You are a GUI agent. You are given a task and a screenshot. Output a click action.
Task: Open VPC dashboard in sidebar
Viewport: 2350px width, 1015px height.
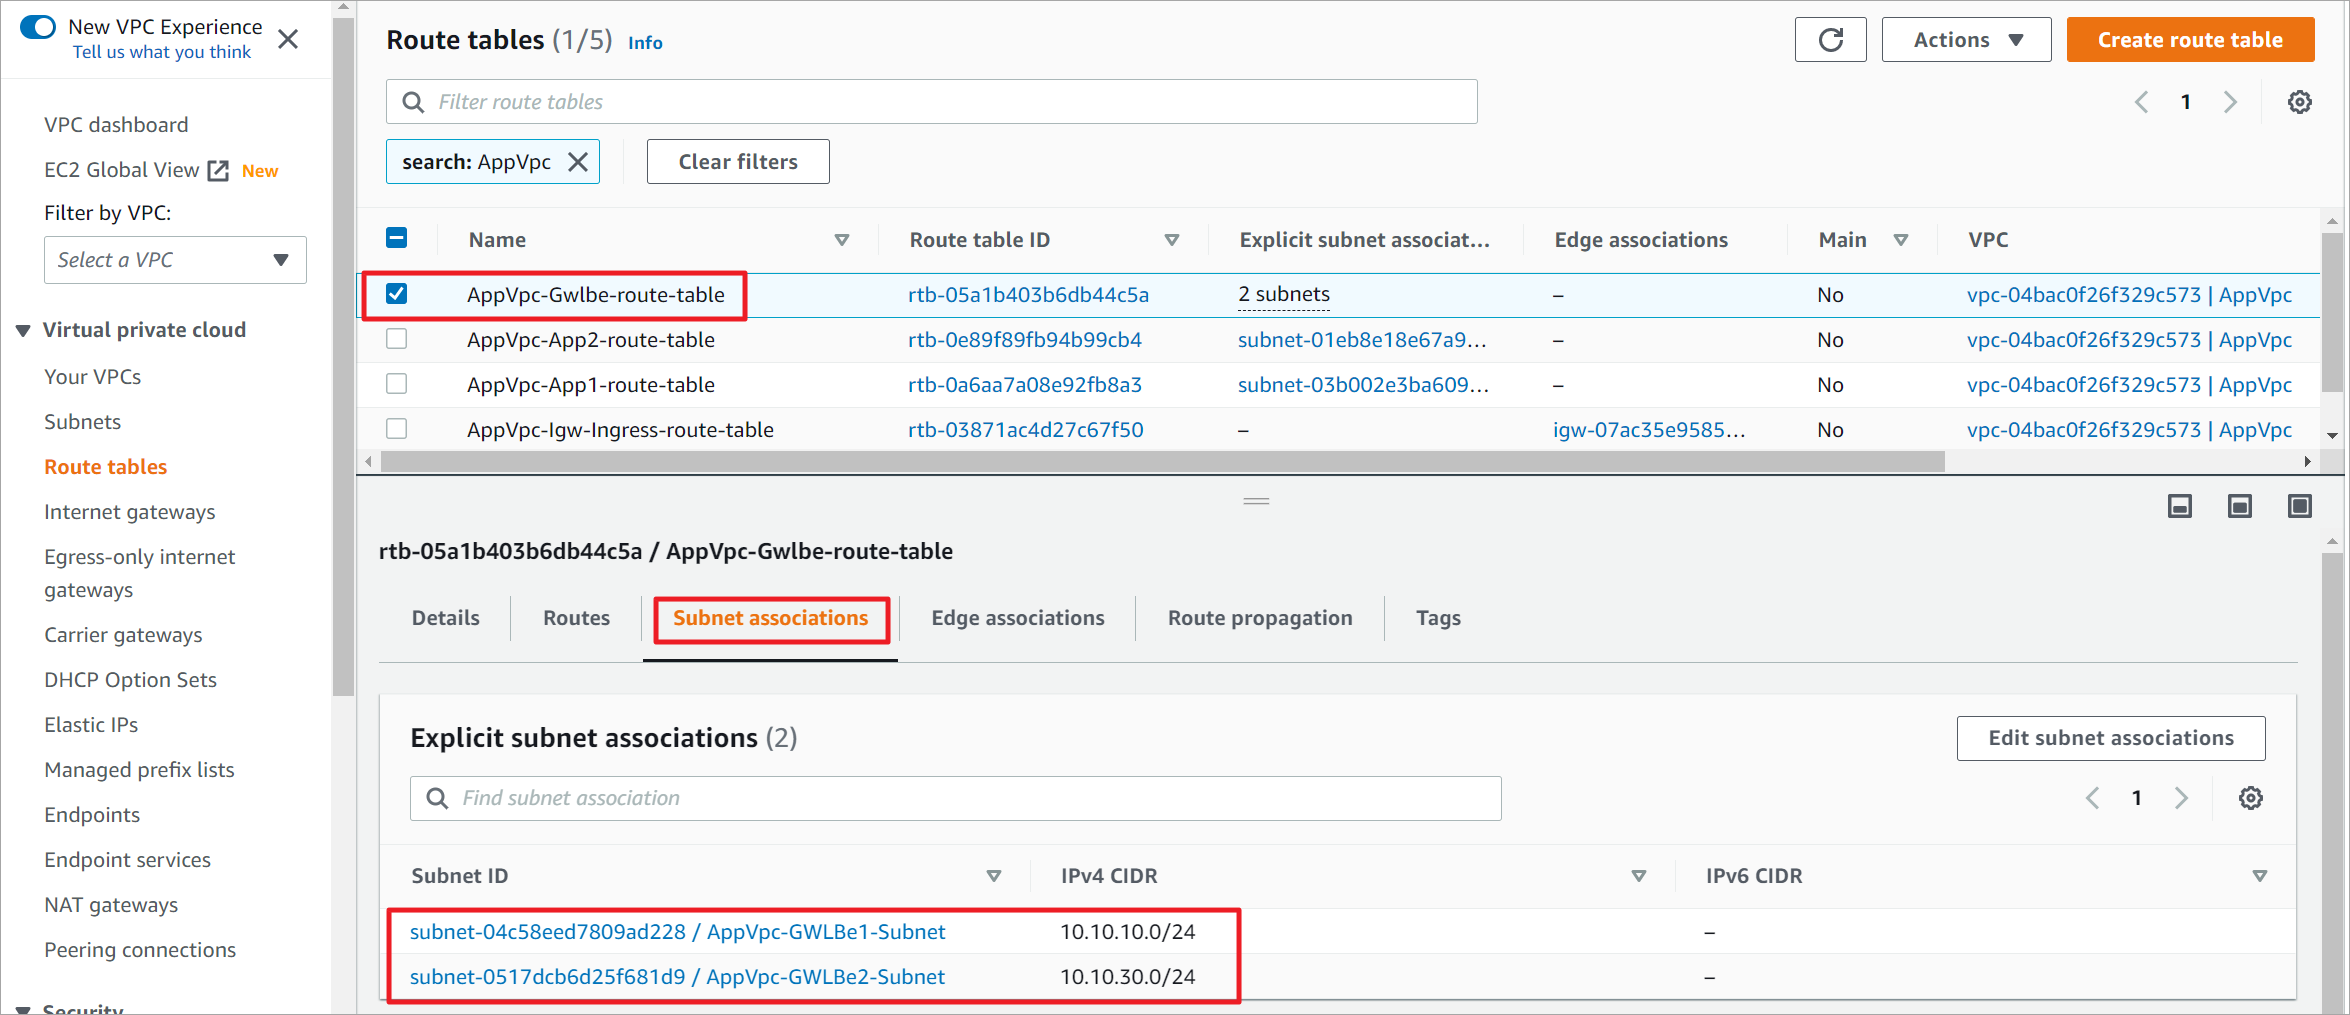click(x=116, y=125)
